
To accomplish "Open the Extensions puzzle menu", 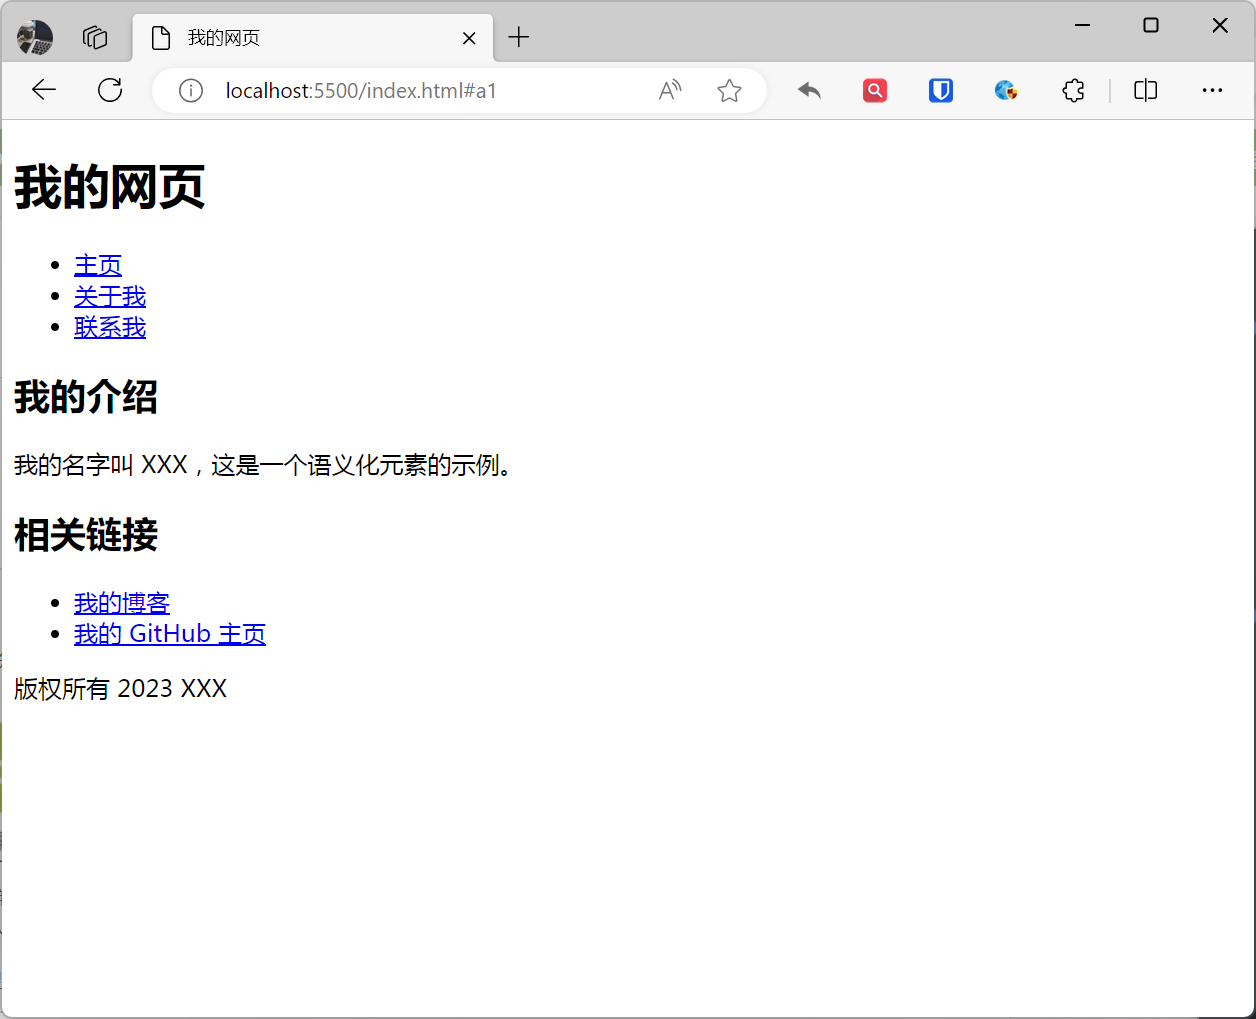I will tap(1073, 90).
